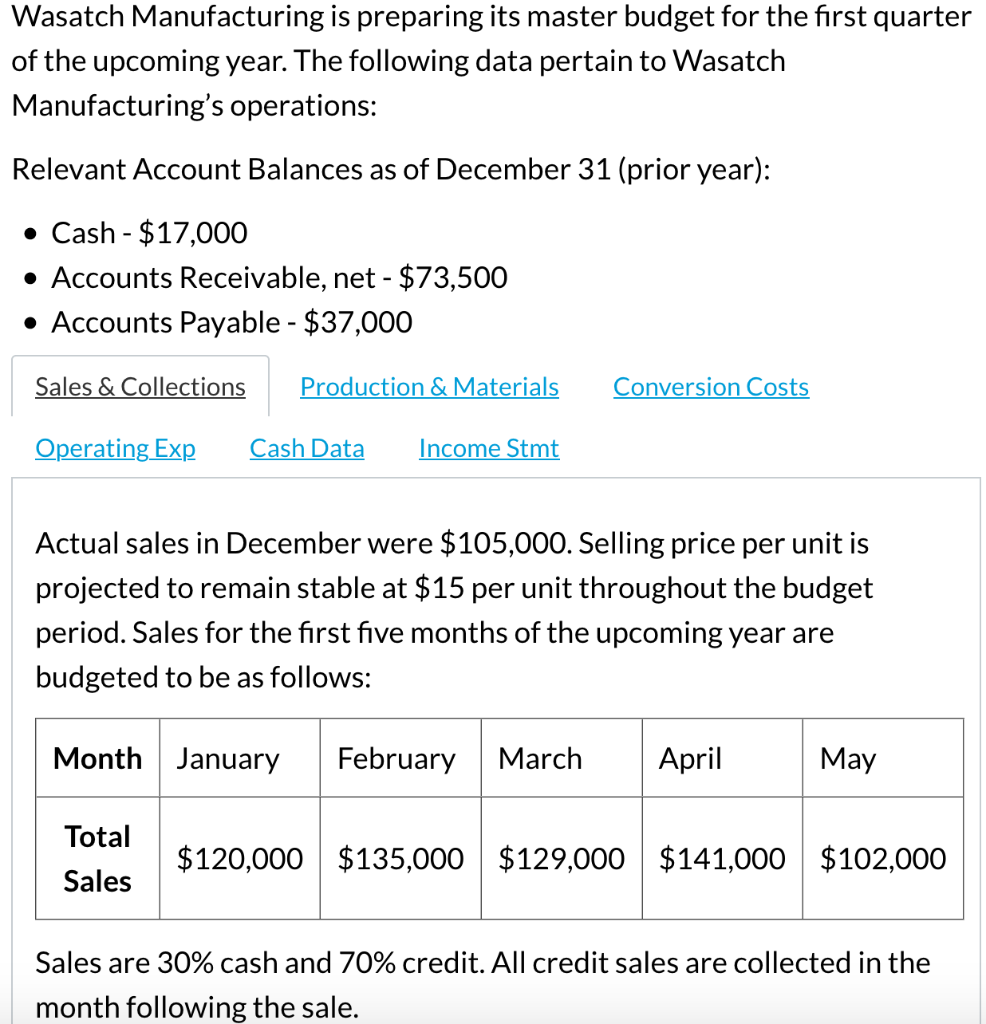
Task: Select the February column header
Action: [398, 758]
